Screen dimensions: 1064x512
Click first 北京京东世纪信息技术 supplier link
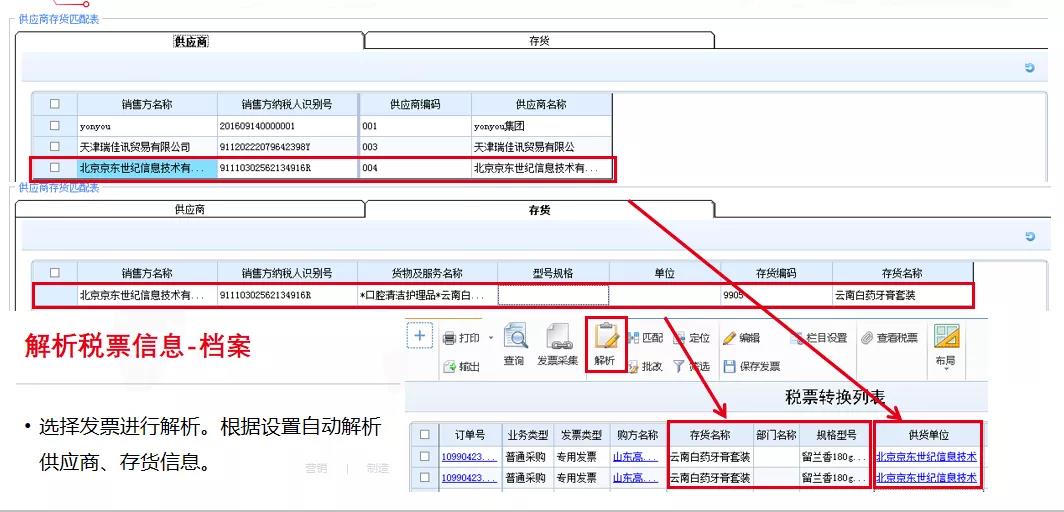pyautogui.click(x=926, y=457)
